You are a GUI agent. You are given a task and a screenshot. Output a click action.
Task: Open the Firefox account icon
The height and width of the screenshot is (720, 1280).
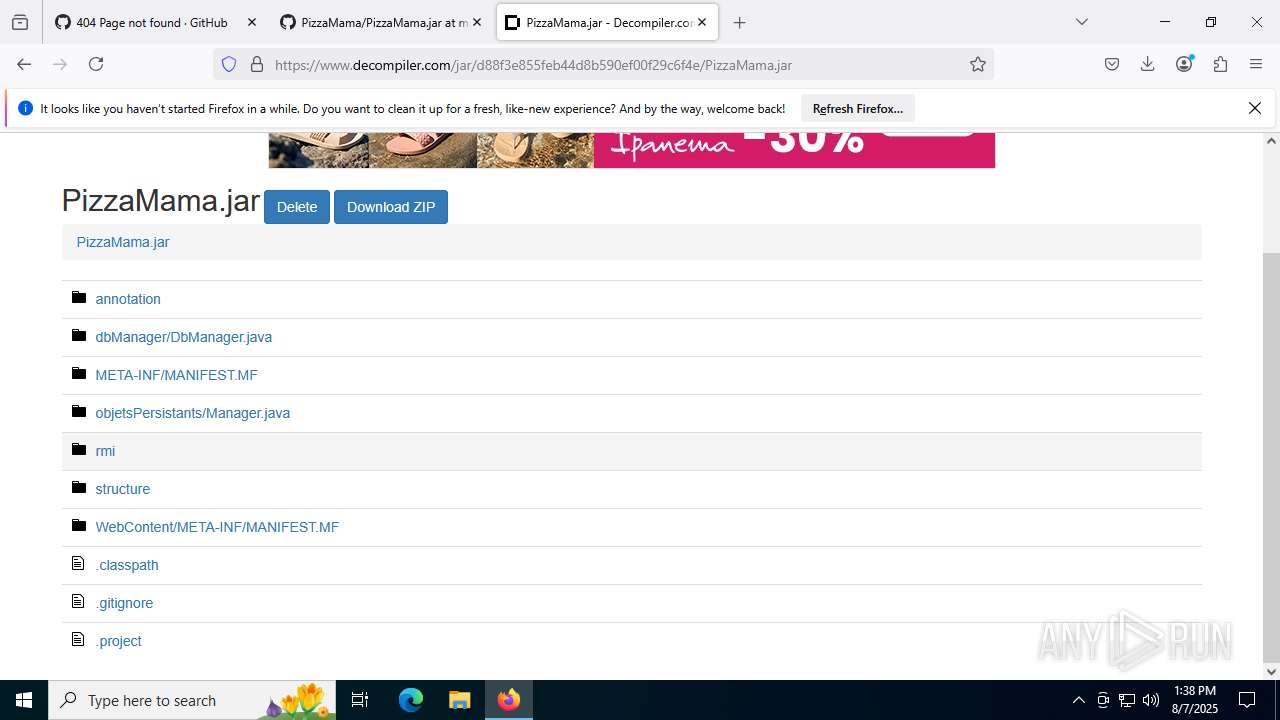coord(1184,64)
